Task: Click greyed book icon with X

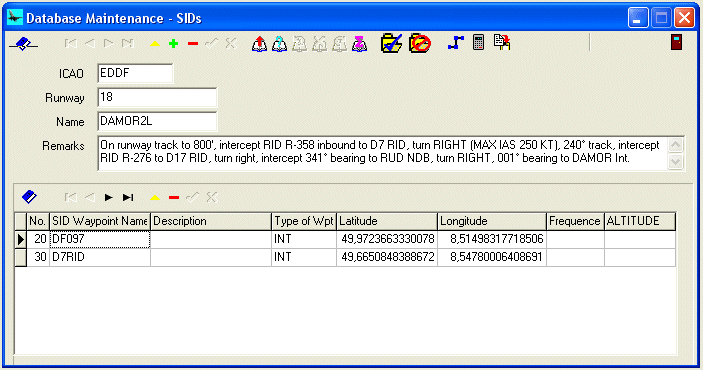Action: point(320,44)
